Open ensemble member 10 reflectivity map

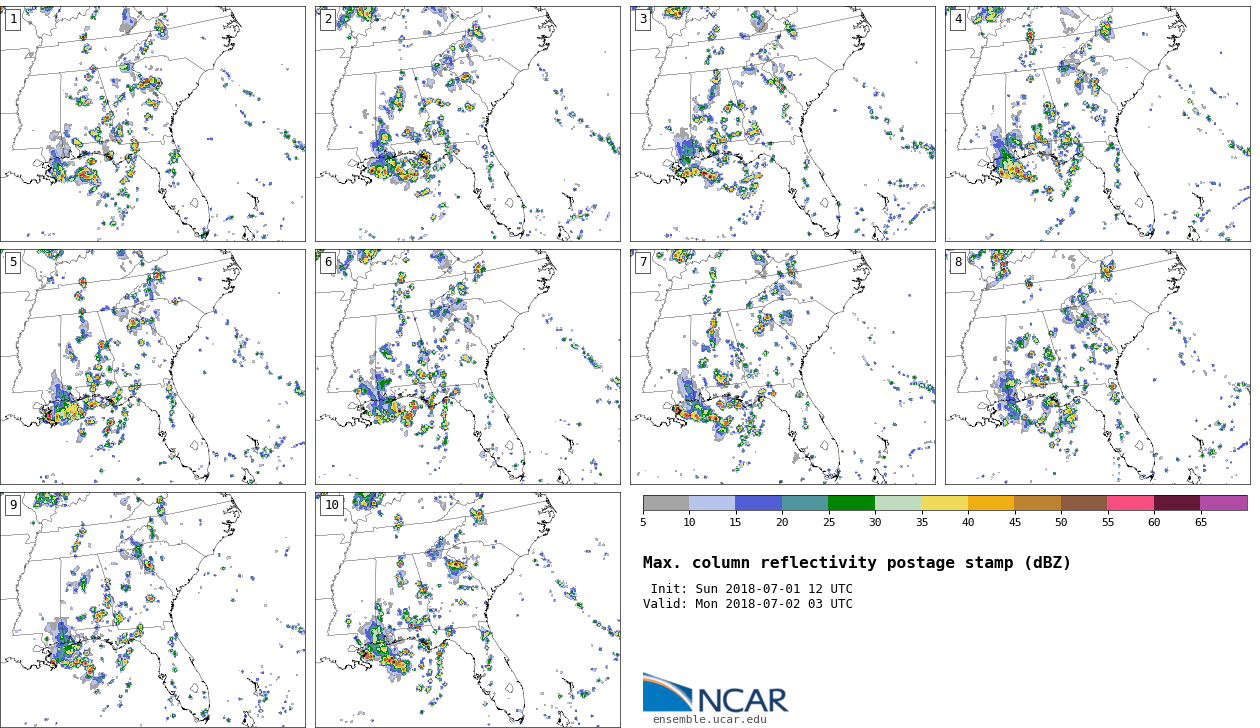click(x=467, y=610)
